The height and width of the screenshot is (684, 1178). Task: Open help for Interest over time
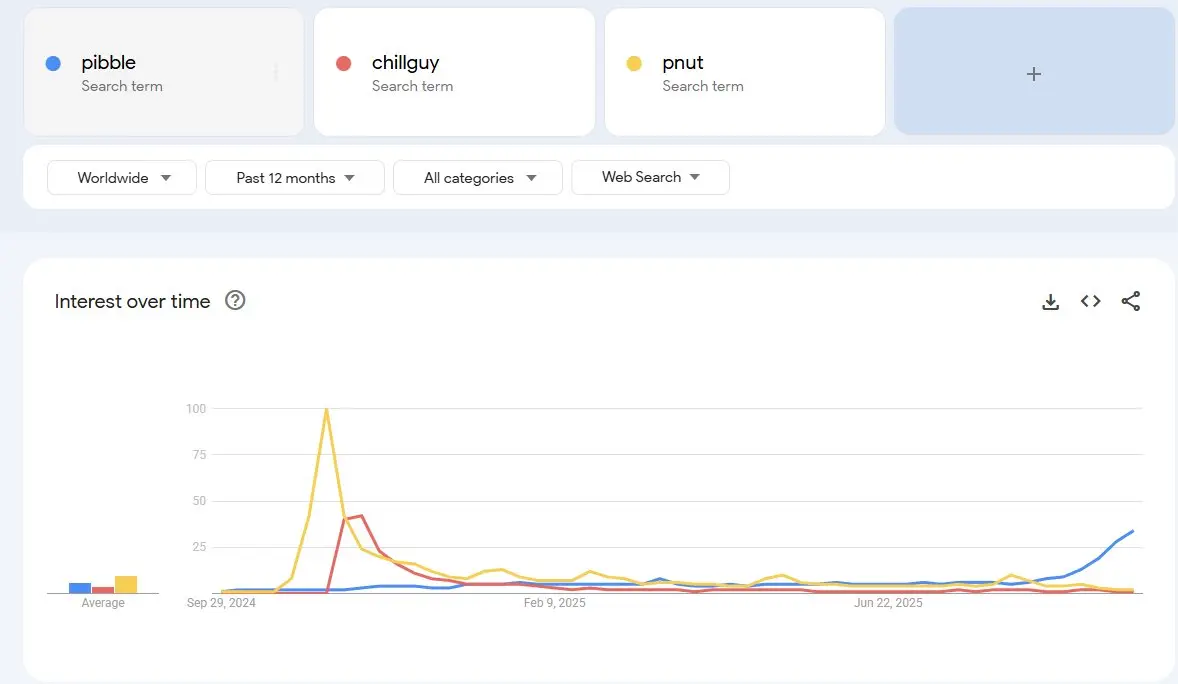coord(235,301)
